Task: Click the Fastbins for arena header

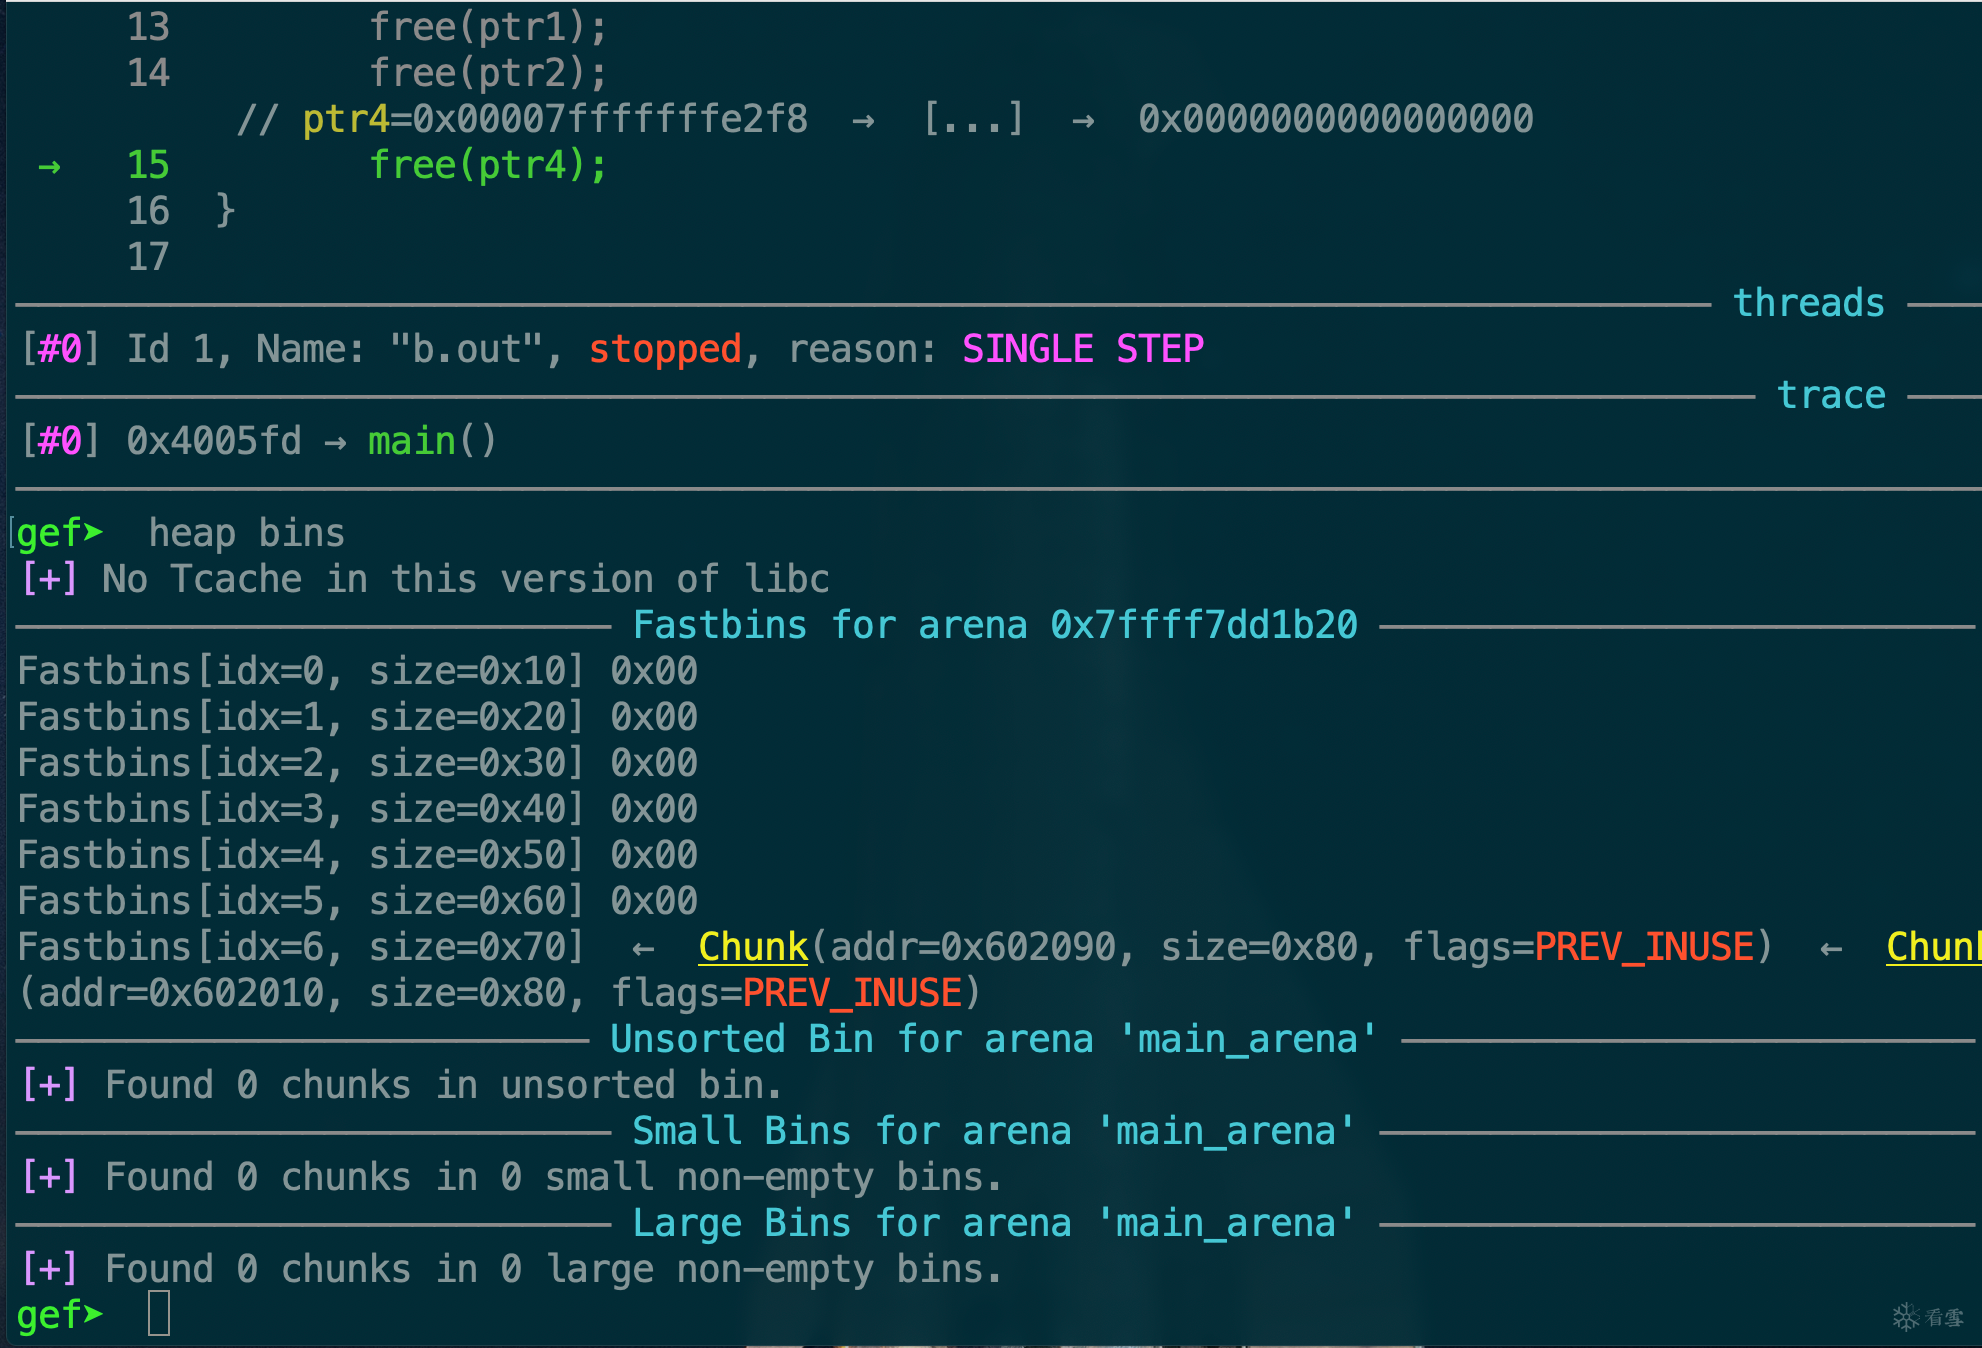Action: pyautogui.click(x=995, y=625)
